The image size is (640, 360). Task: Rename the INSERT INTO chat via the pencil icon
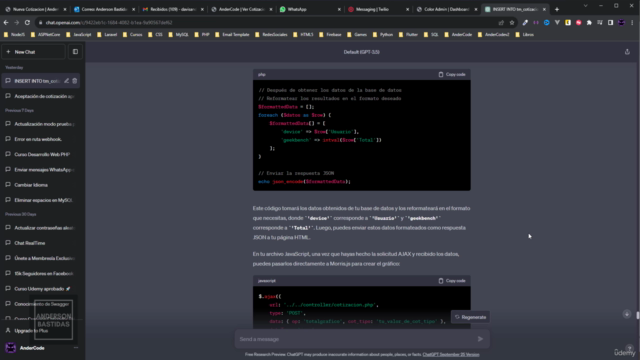(67, 81)
